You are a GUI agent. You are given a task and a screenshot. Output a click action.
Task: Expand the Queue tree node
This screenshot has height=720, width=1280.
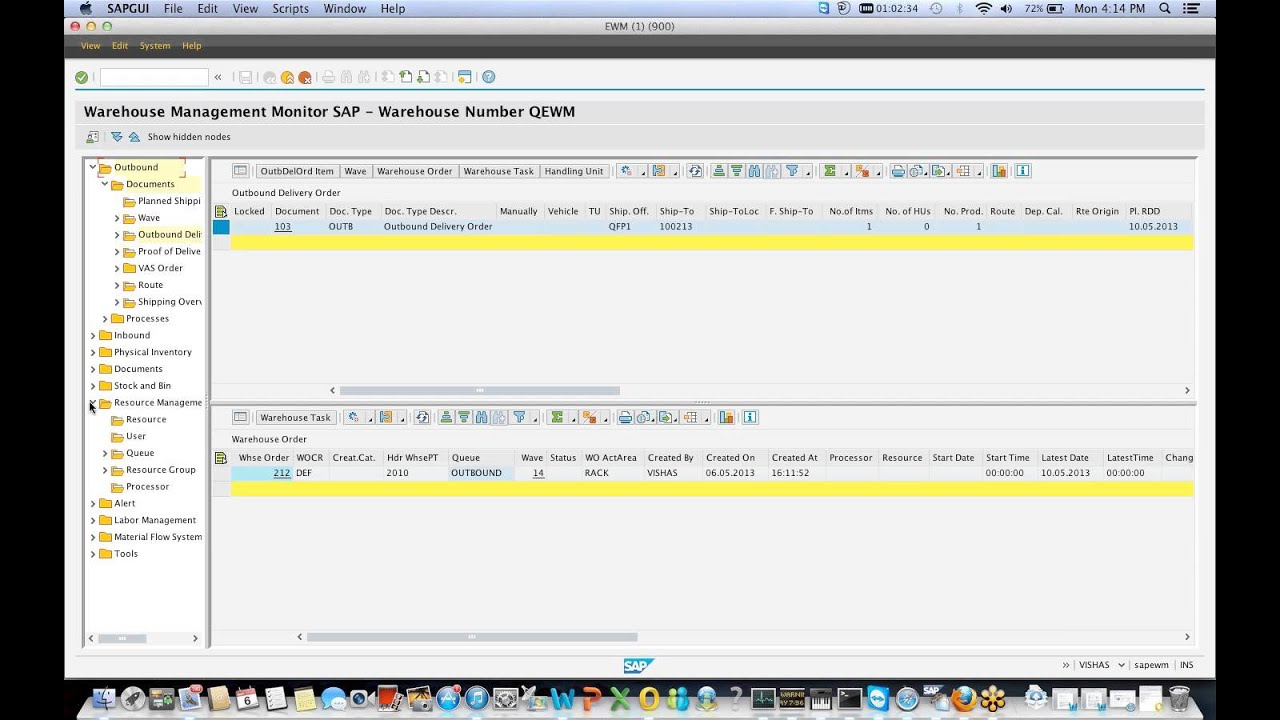[105, 453]
